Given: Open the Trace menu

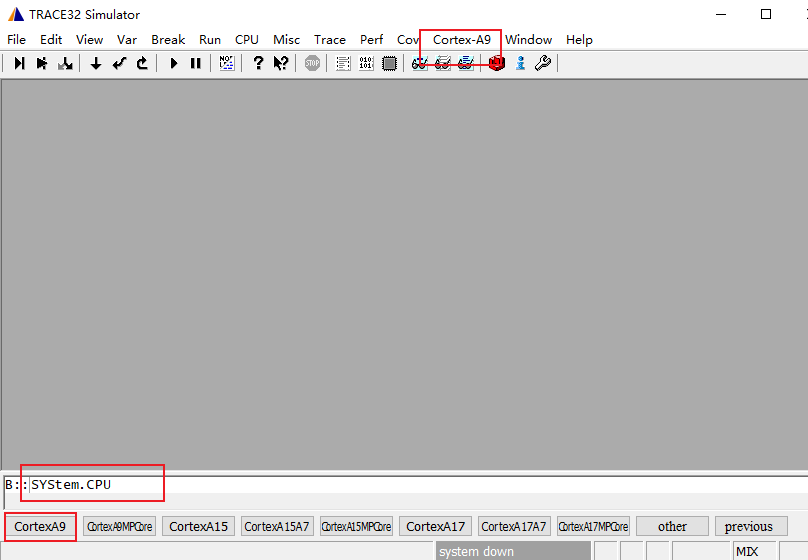Looking at the screenshot, I should click(329, 40).
